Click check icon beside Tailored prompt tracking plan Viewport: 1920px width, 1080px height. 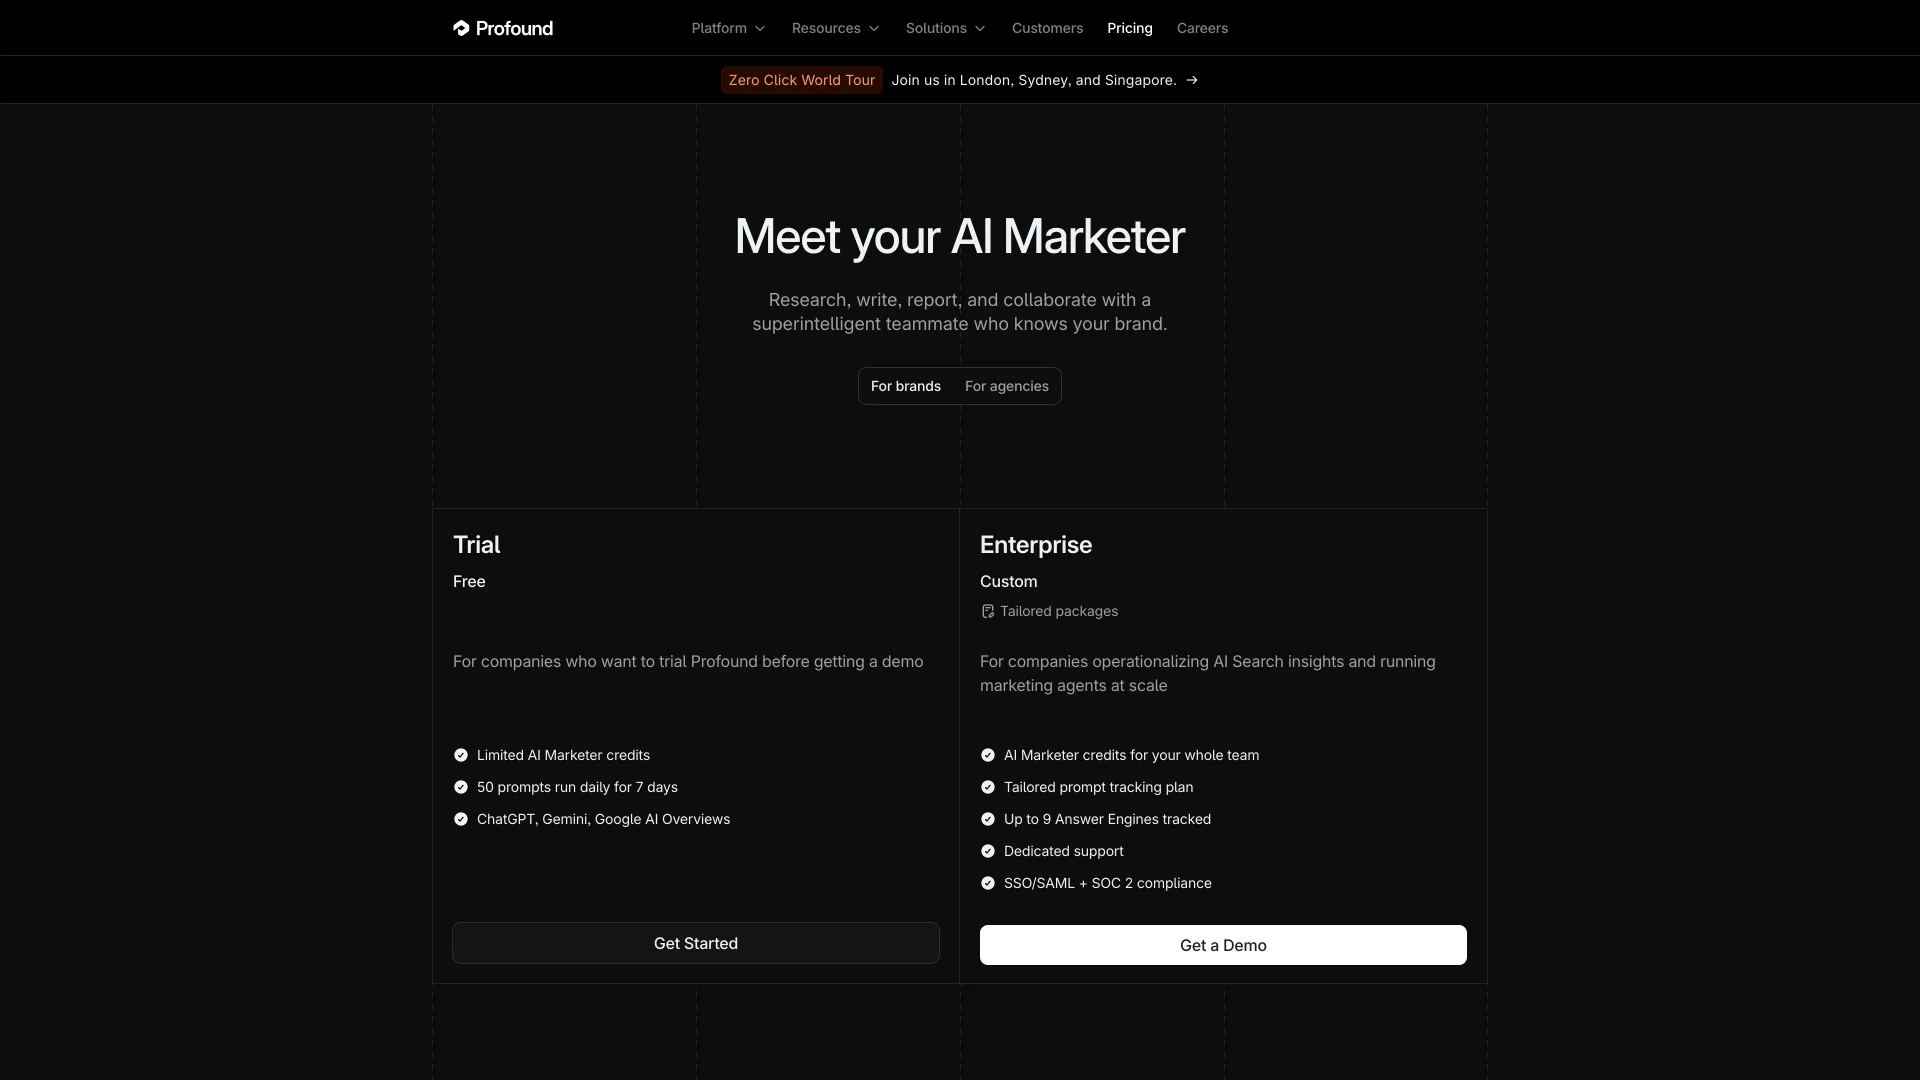[988, 787]
